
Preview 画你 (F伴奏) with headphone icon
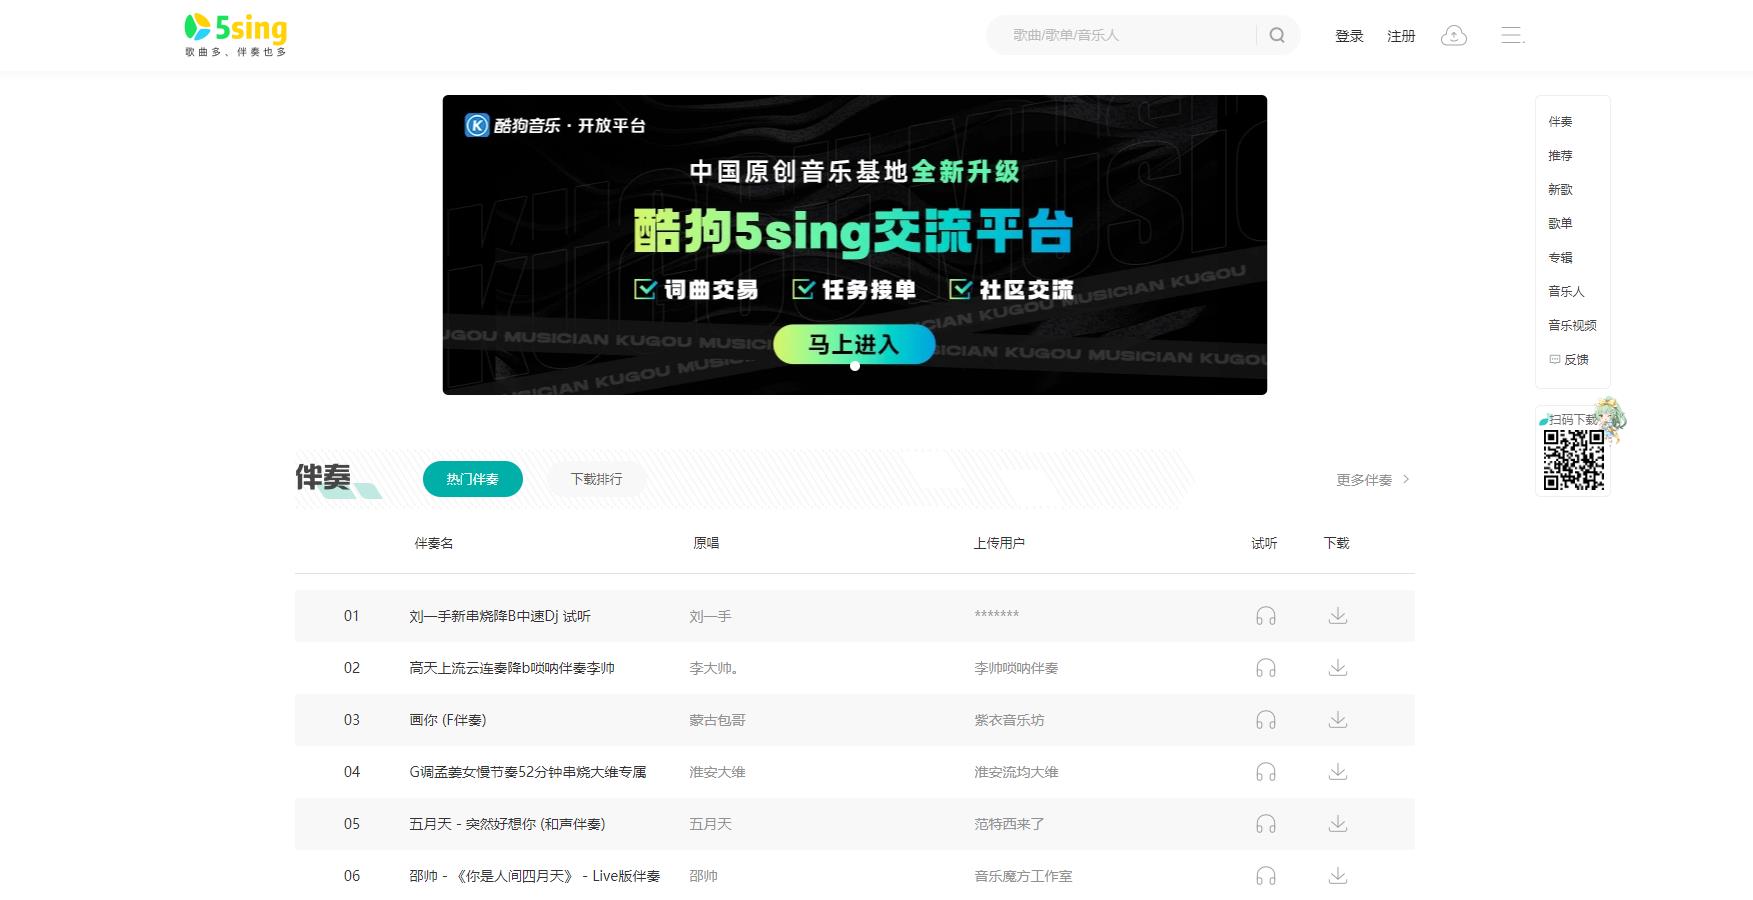[x=1266, y=720]
